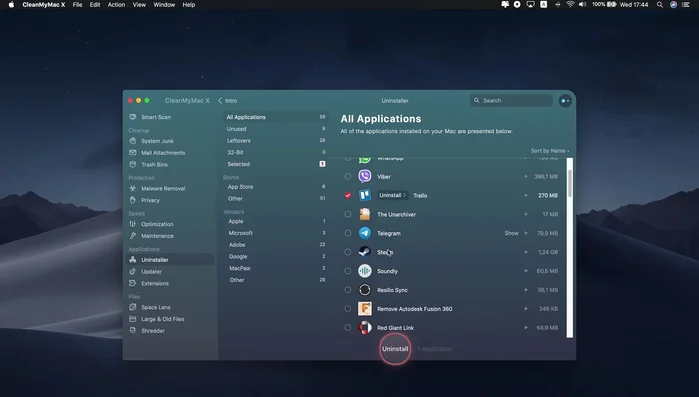Open the Action menu
The width and height of the screenshot is (699, 397).
click(116, 4)
